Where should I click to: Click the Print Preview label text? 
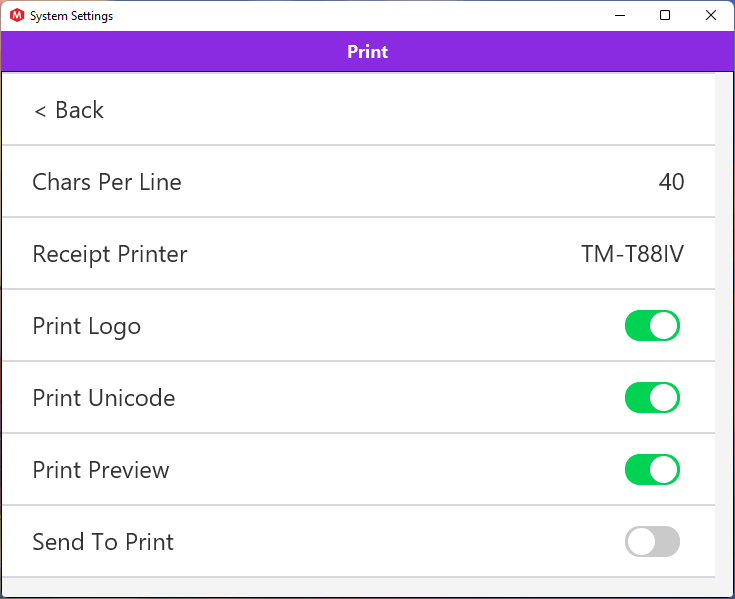101,470
